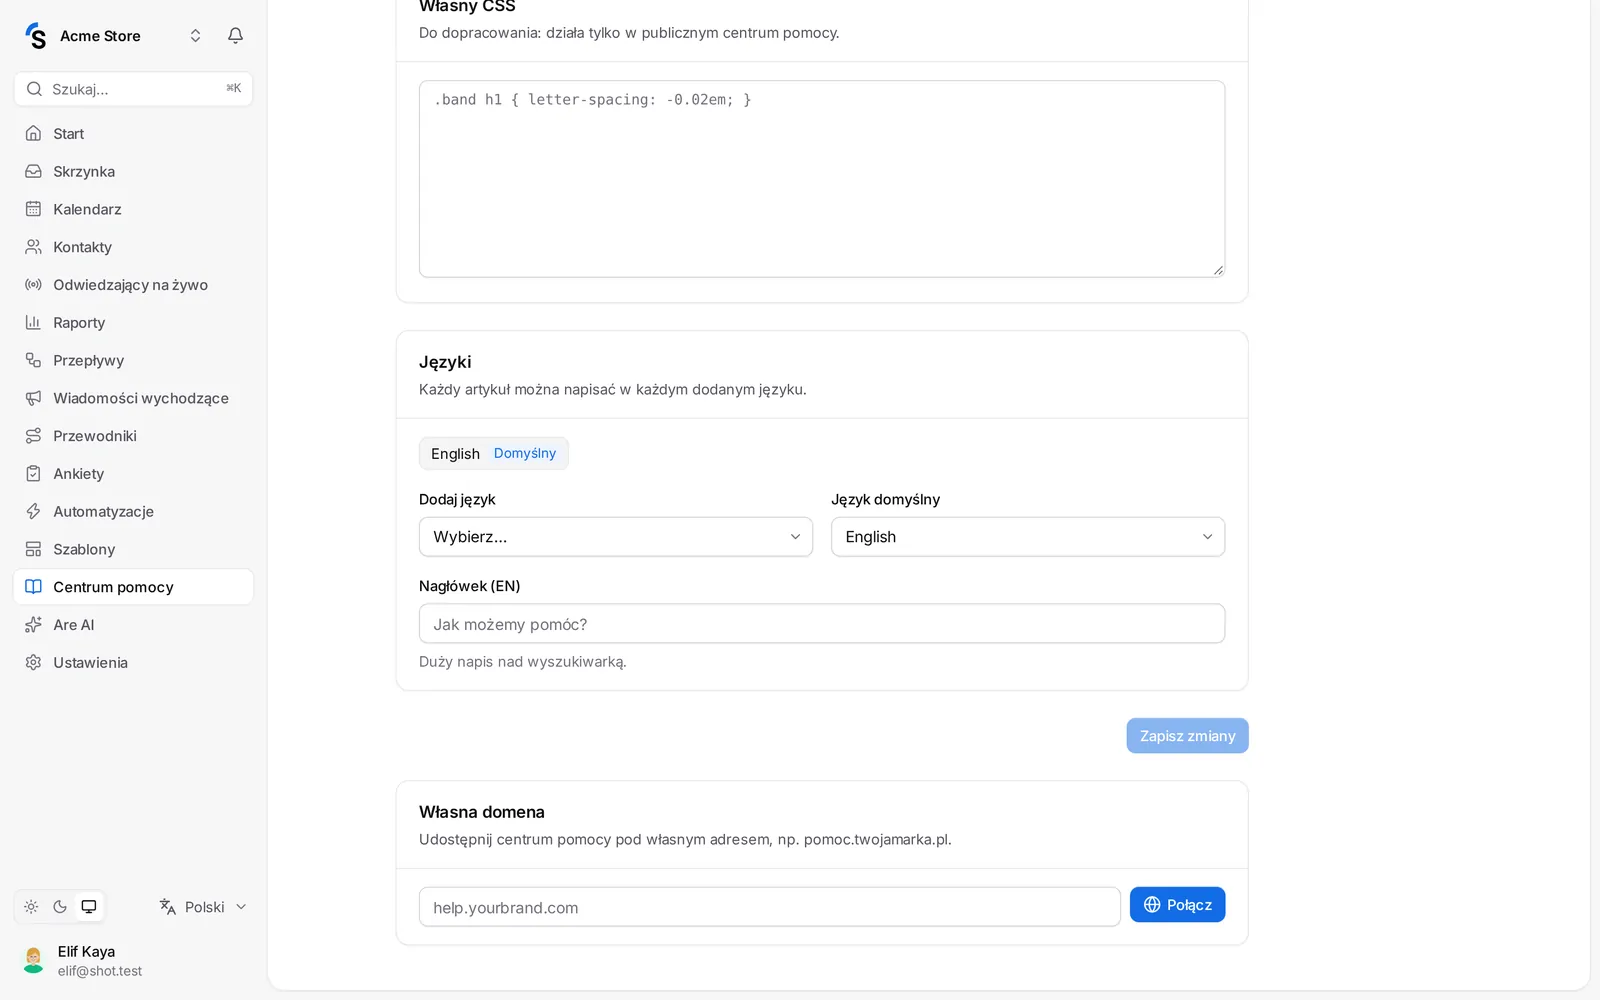Select system theme monitor toggle
This screenshot has height=1000, width=1600.
[x=89, y=907]
